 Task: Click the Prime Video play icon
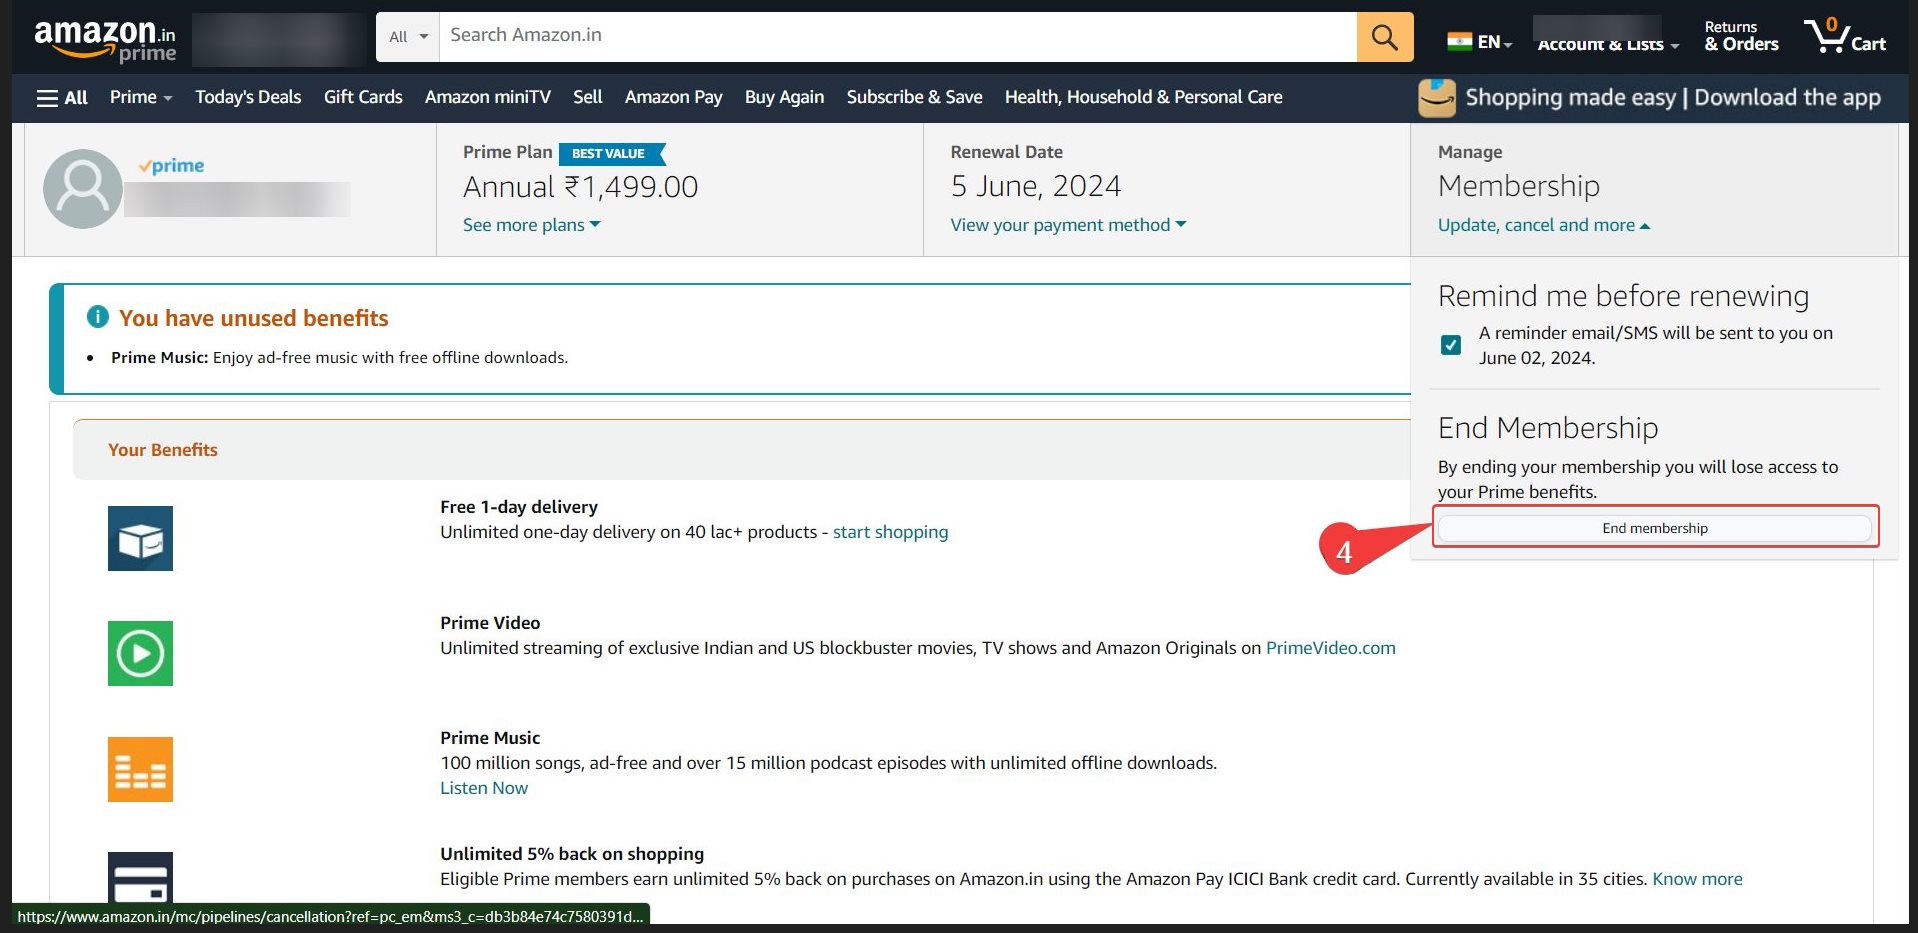point(140,654)
